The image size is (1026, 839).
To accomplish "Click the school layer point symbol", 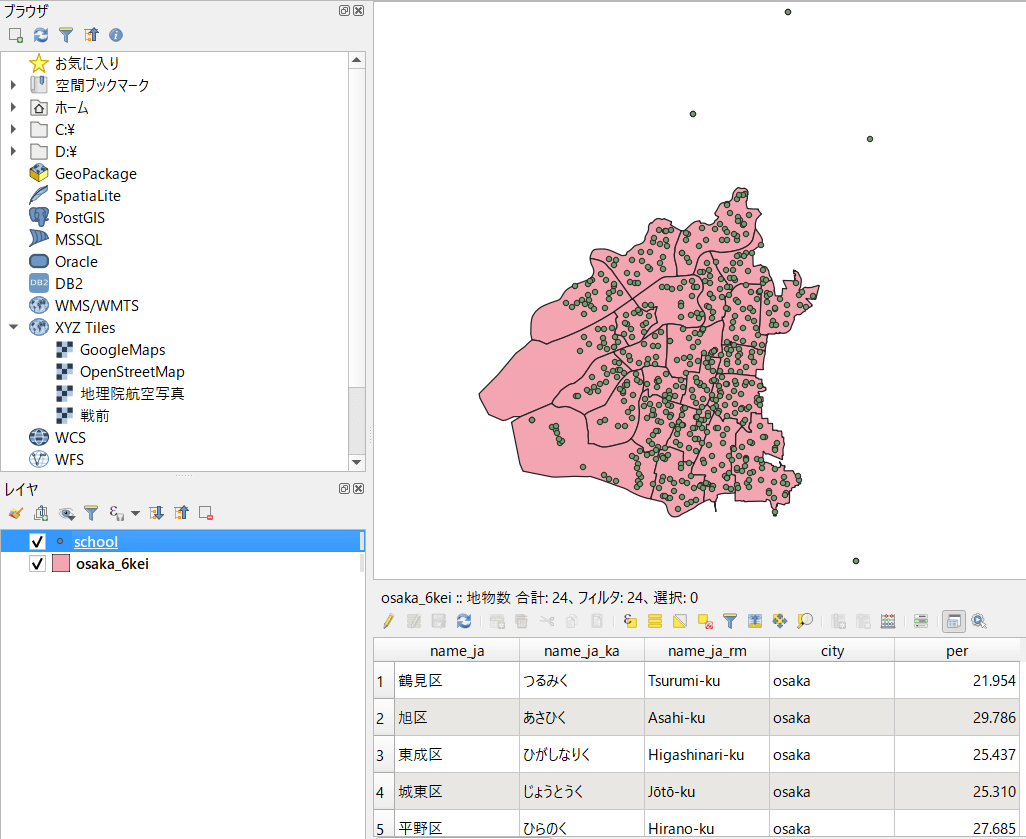I will [x=60, y=542].
